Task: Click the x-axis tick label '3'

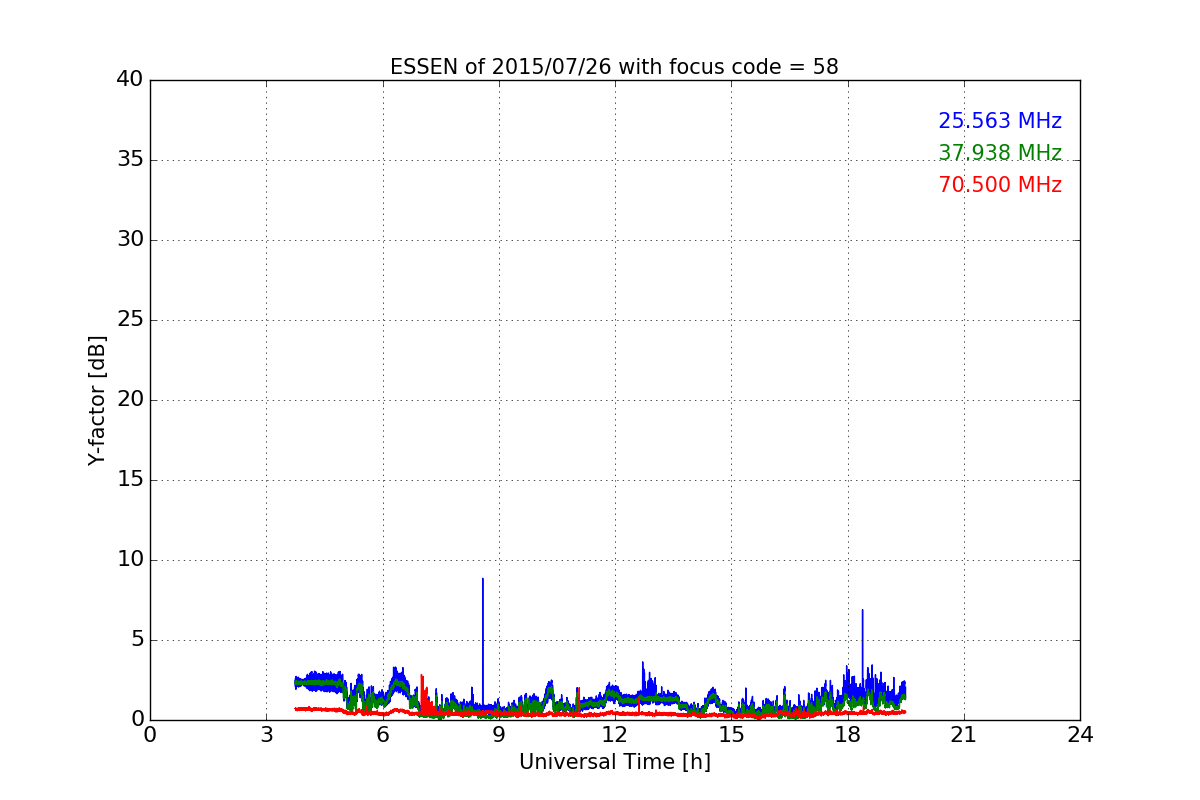Action: click(x=266, y=735)
